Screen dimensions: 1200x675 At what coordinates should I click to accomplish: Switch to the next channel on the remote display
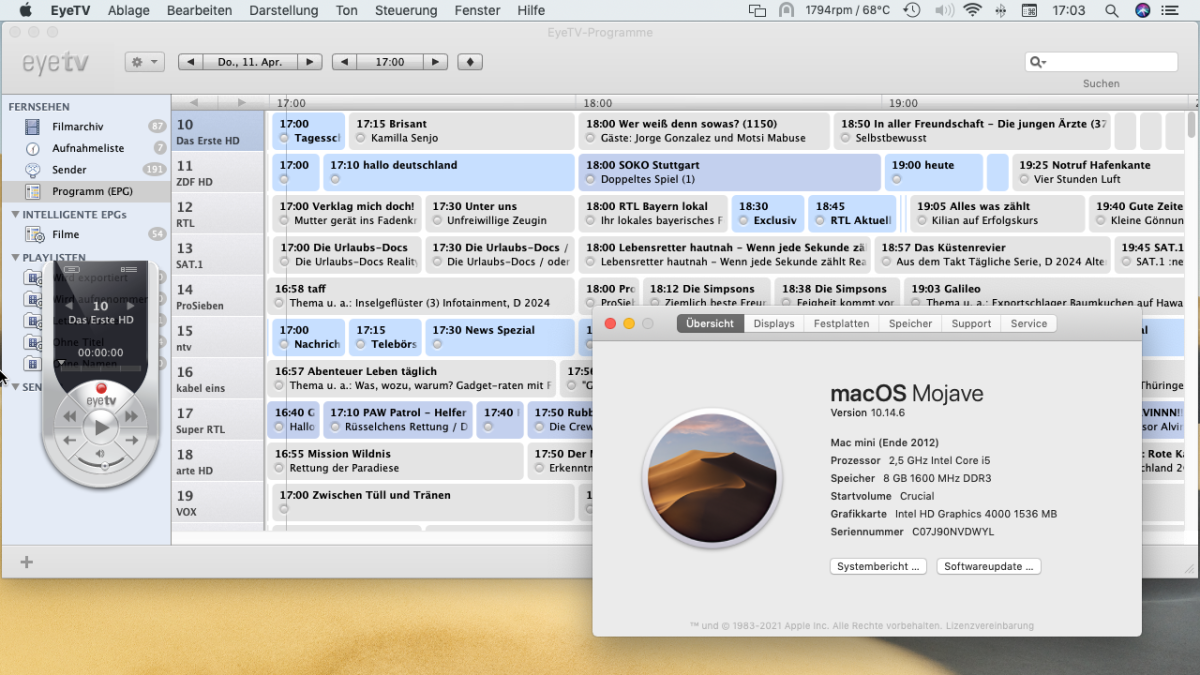(131, 306)
